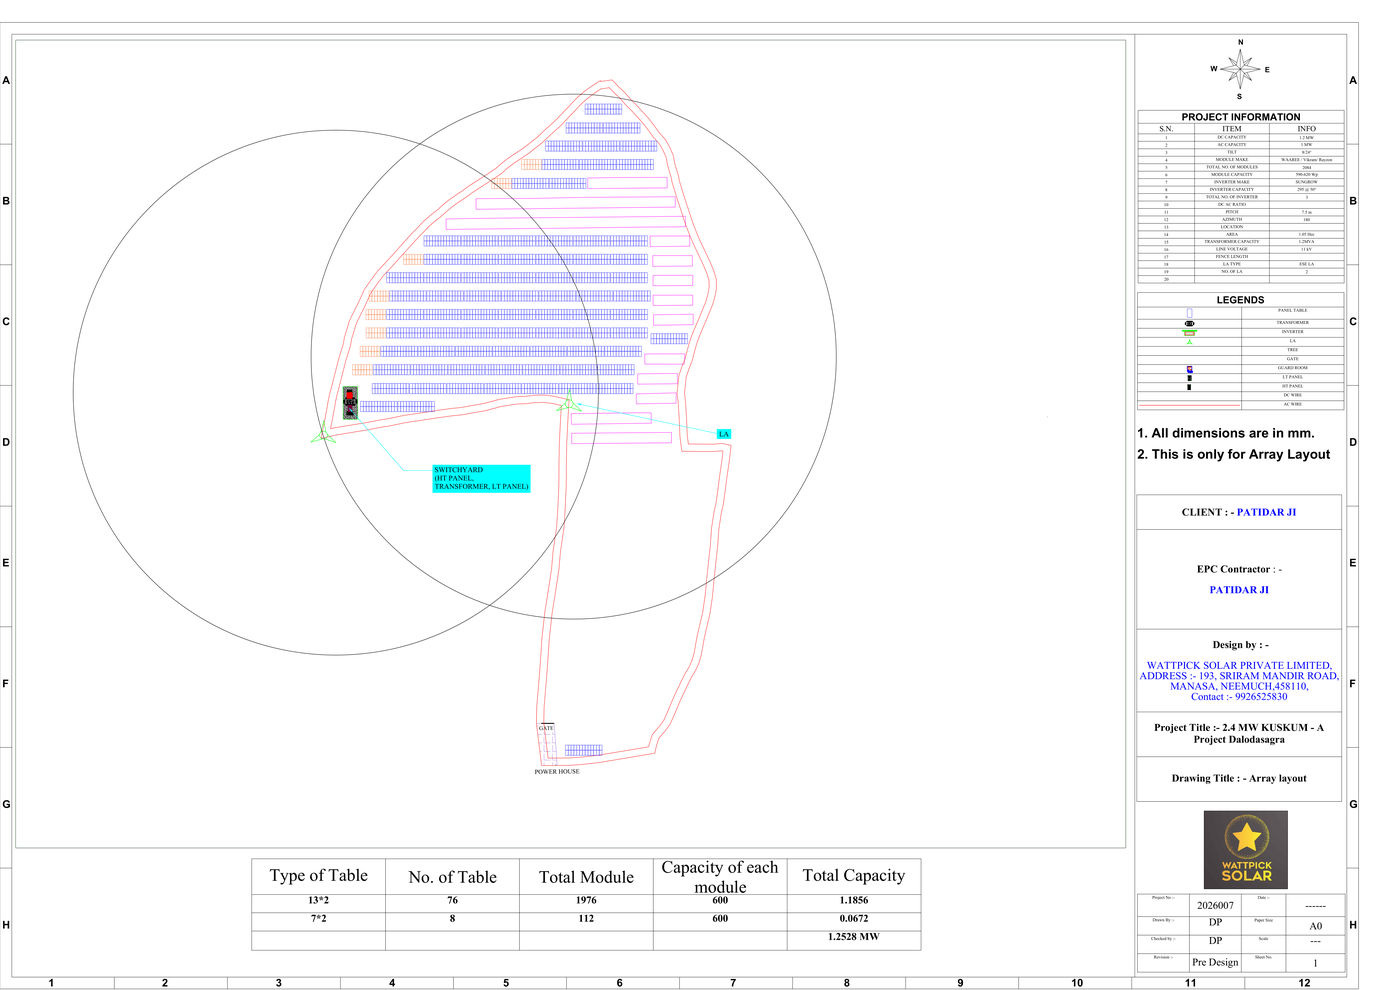Click the 'No. of Table' column header
This screenshot has width=1400, height=990.
point(452,877)
